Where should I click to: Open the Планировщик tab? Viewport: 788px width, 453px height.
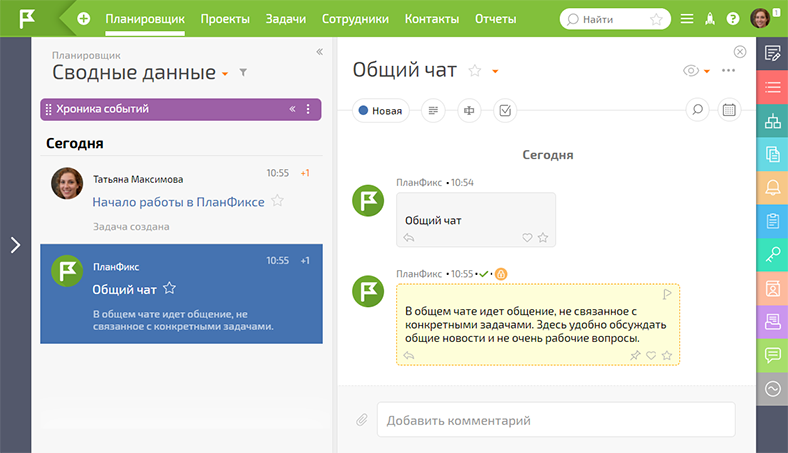coord(145,19)
